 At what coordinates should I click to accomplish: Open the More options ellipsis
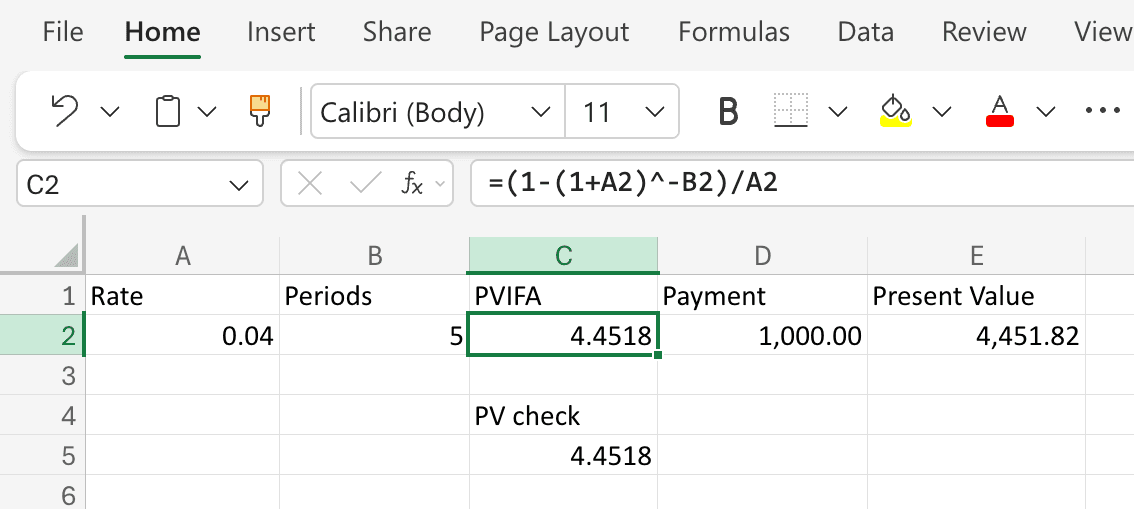1103,111
